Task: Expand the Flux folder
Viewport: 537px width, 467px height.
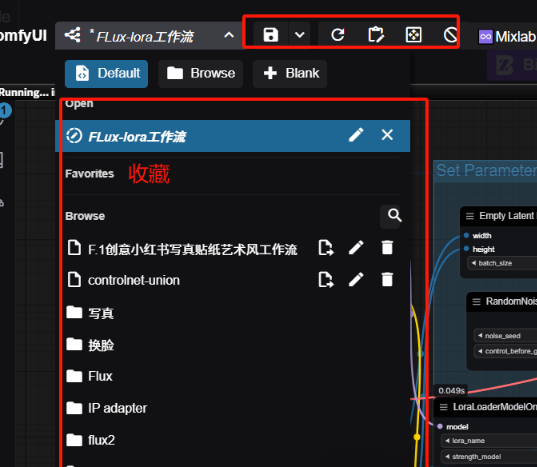Action: [90, 376]
